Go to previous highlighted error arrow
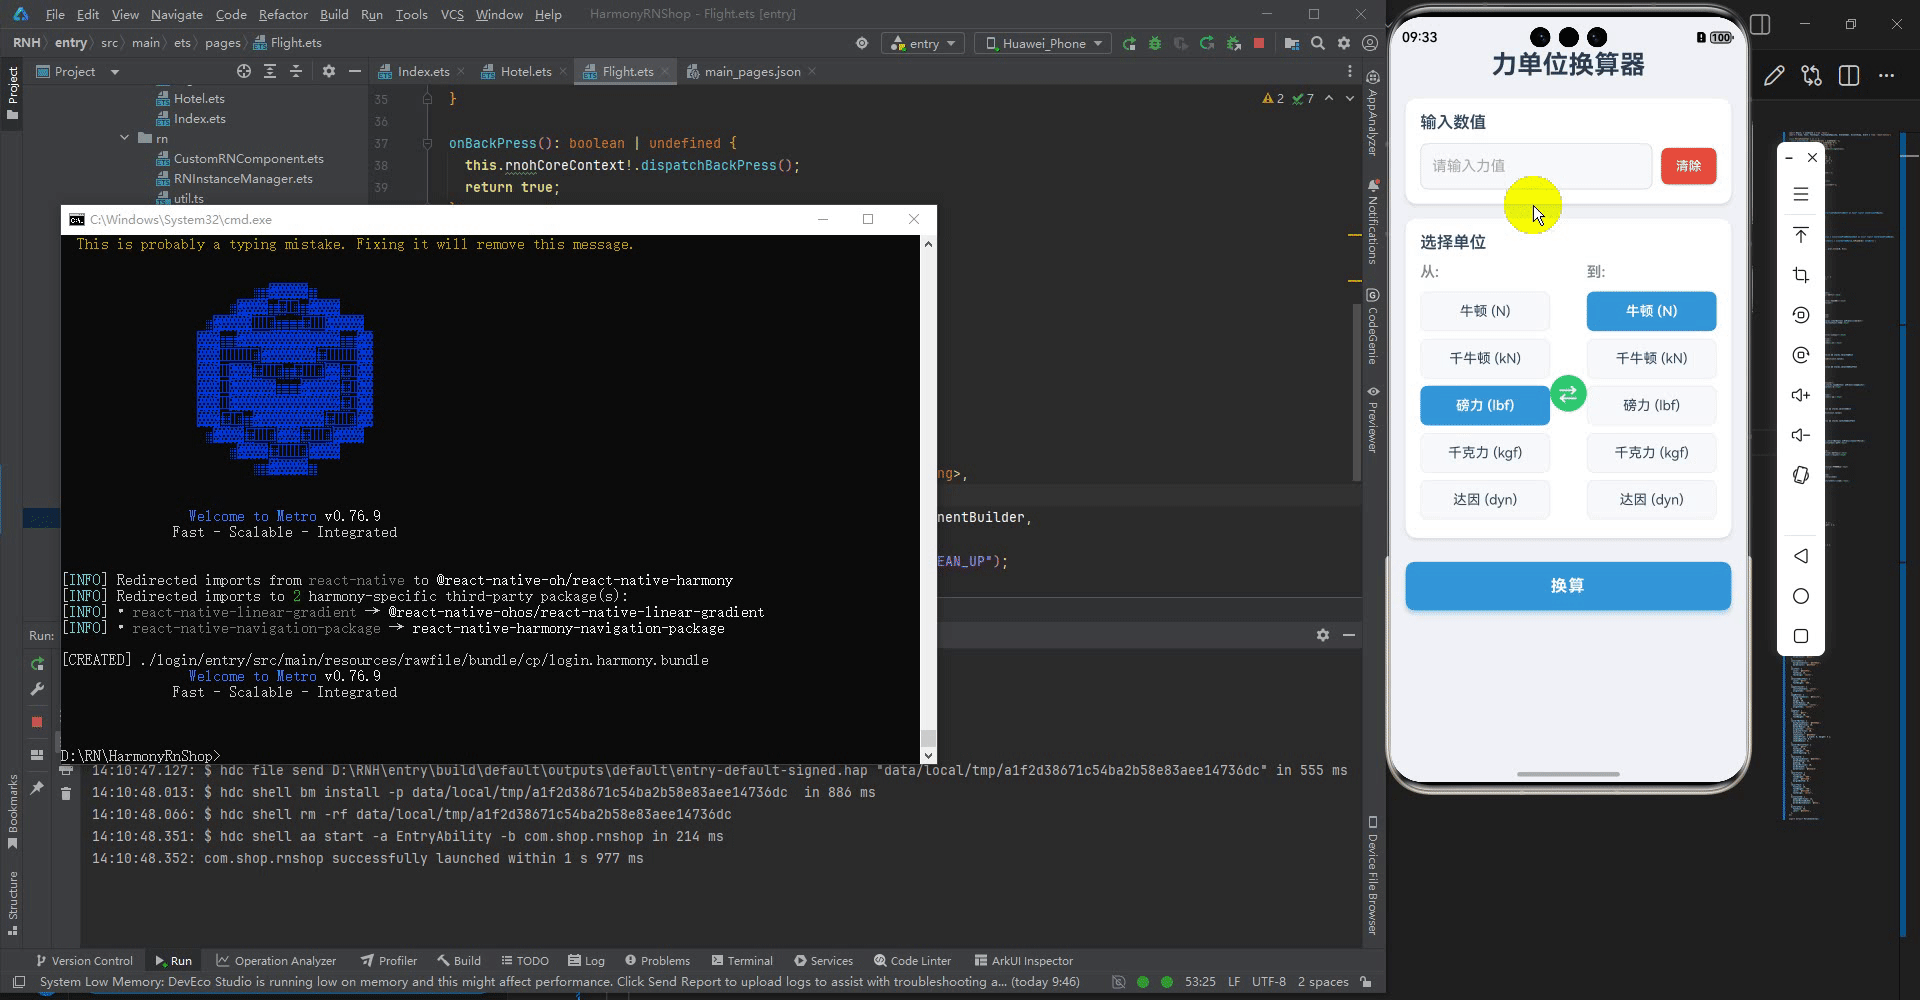Viewport: 1920px width, 1000px height. tap(1328, 99)
